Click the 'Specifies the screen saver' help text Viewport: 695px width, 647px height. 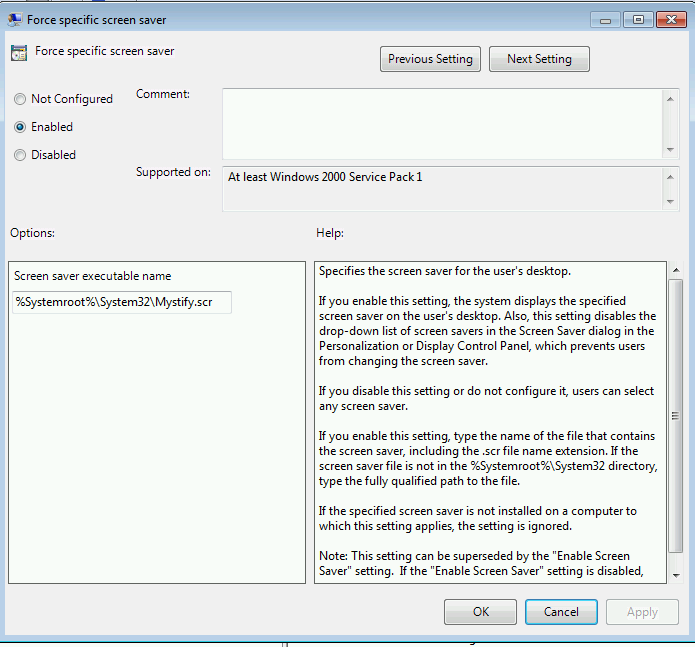pyautogui.click(x=445, y=271)
